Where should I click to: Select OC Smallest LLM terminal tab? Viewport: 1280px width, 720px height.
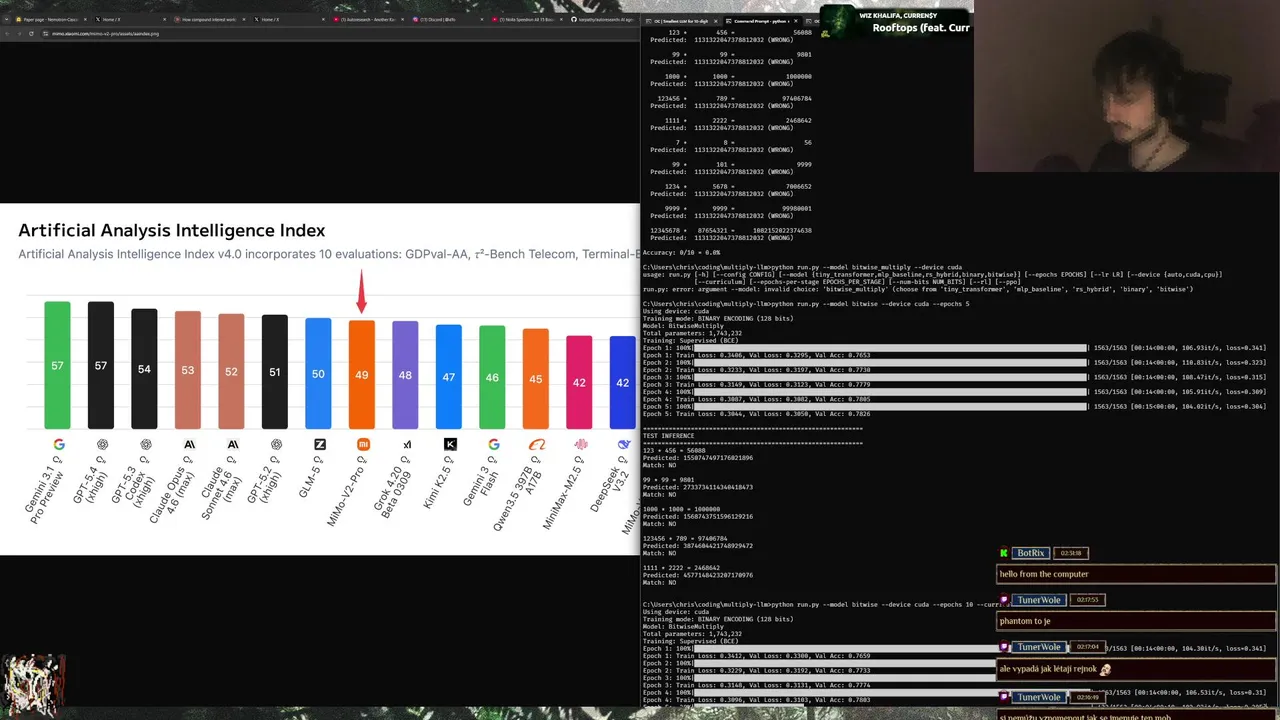[x=682, y=21]
